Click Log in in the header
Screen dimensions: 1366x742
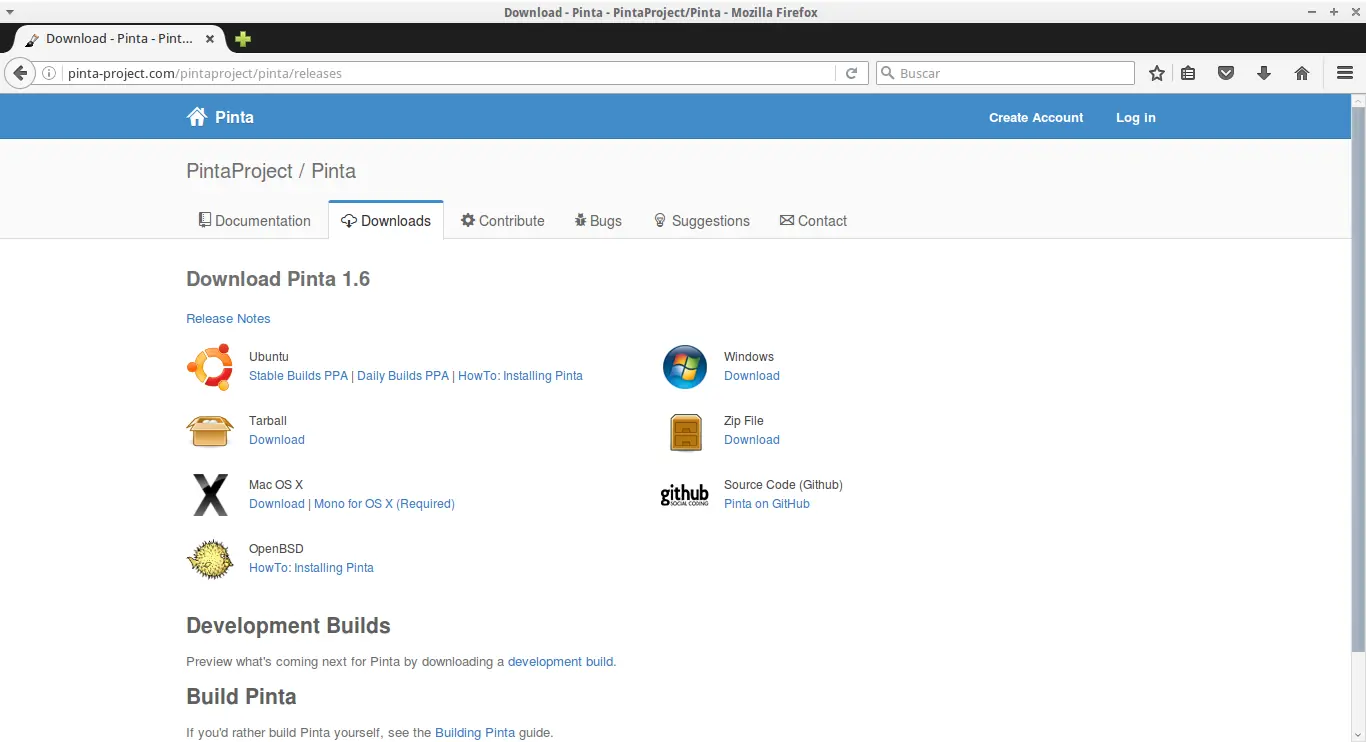(x=1136, y=117)
